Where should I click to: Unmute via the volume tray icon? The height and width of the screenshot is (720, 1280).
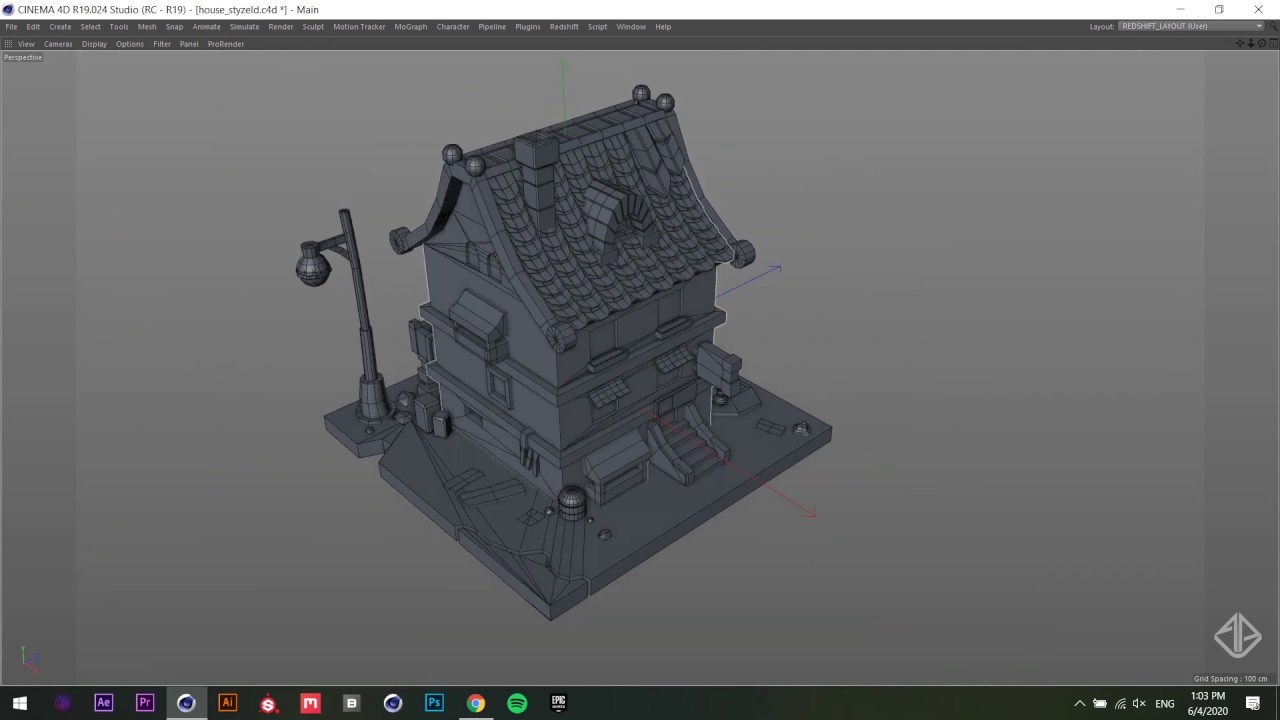click(1139, 704)
